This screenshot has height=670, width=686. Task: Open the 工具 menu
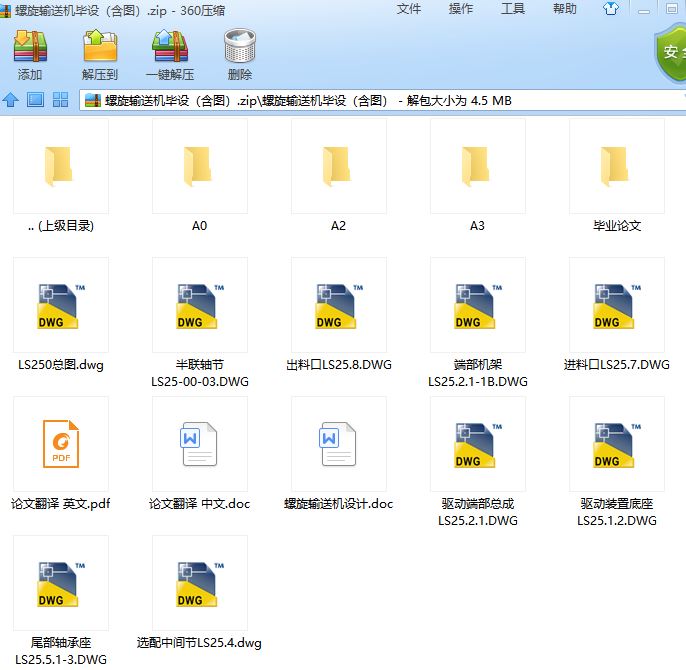pos(513,9)
